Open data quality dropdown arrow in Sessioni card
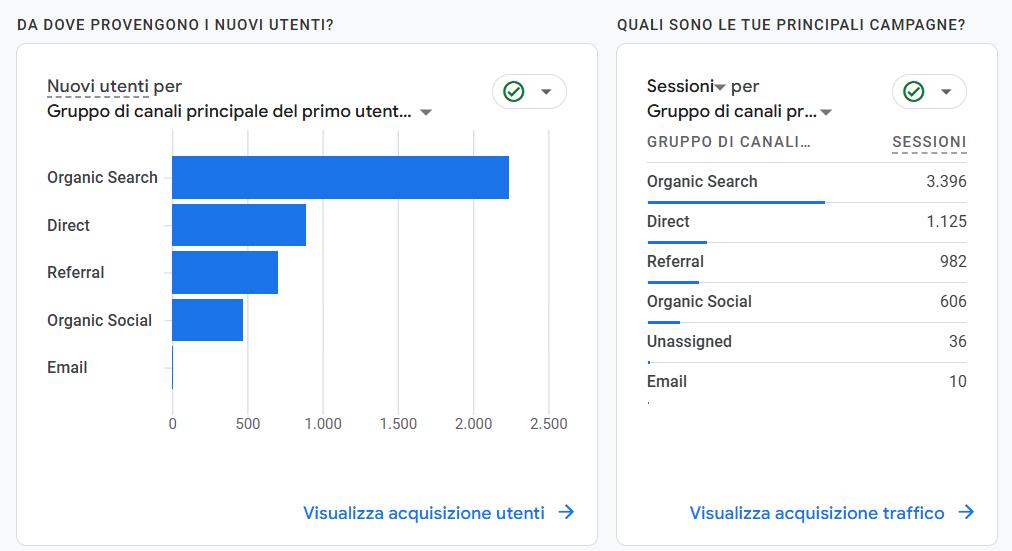 coord(946,92)
